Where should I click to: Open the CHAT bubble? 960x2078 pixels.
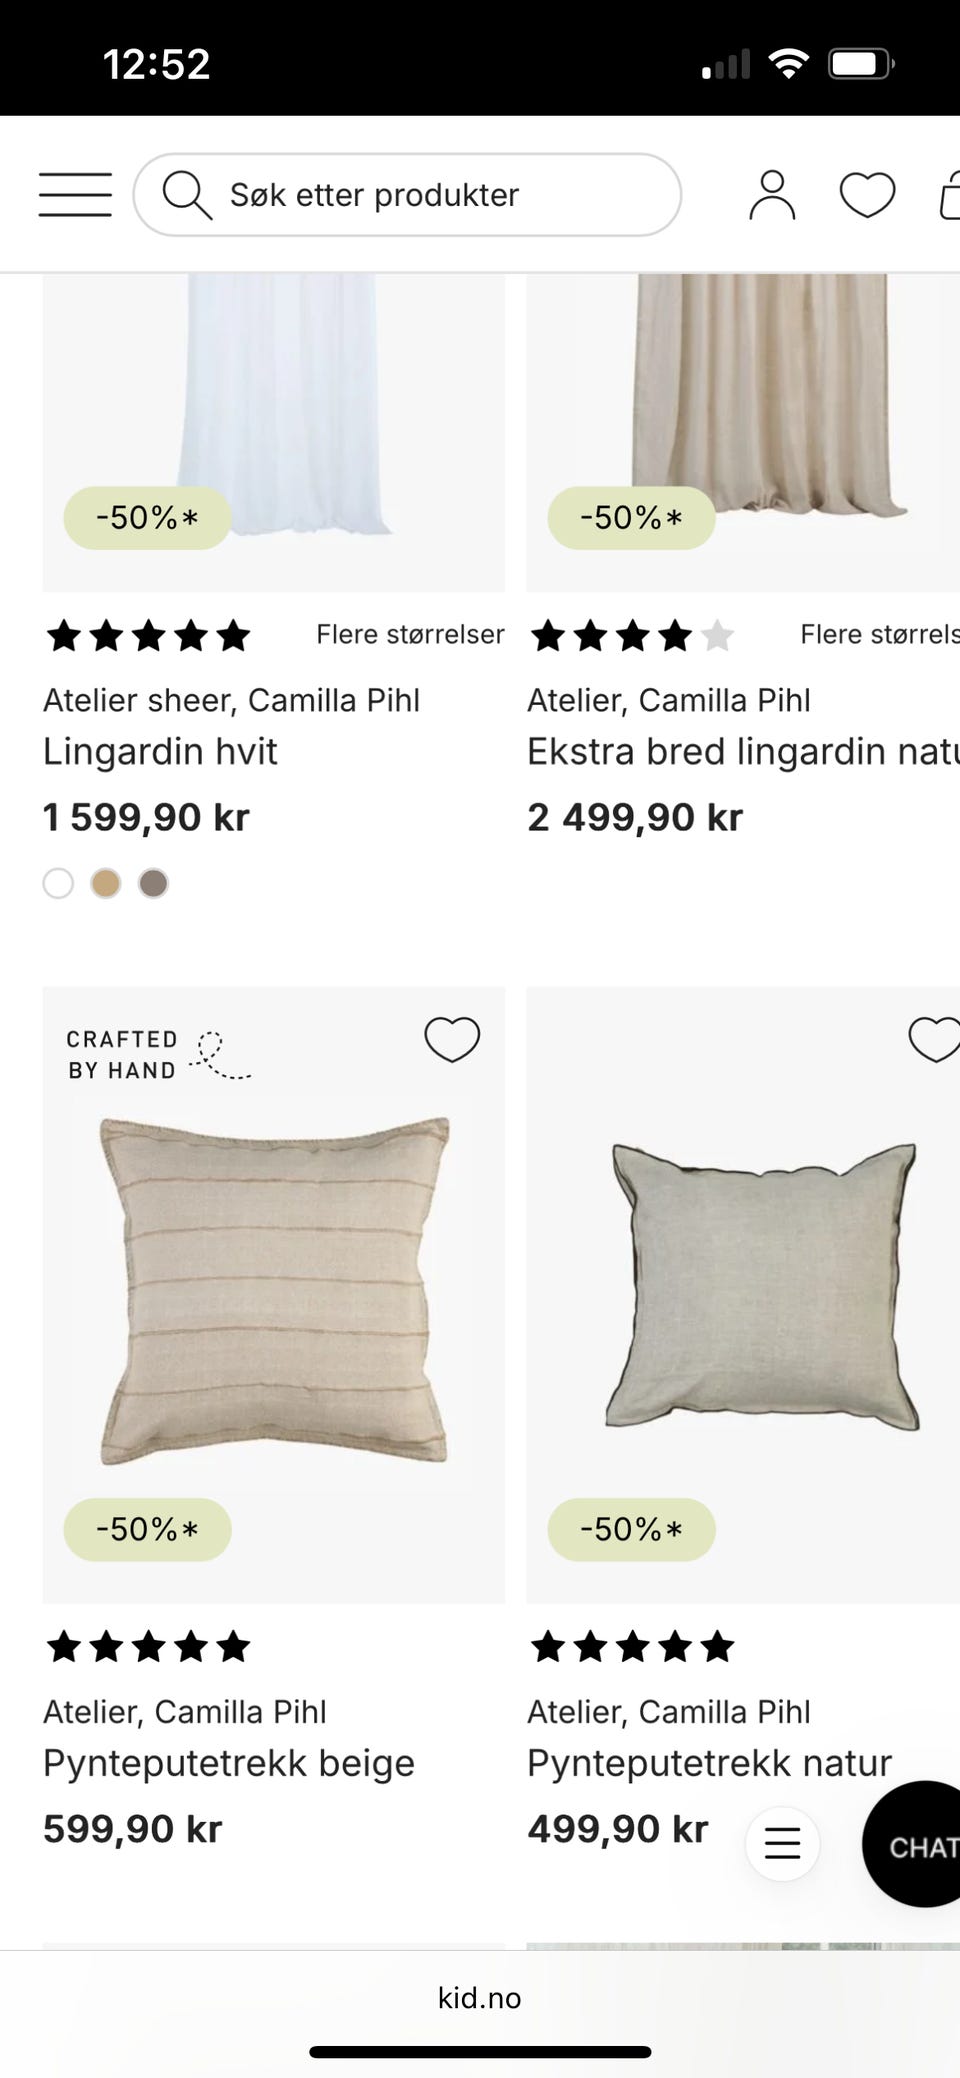915,1845
